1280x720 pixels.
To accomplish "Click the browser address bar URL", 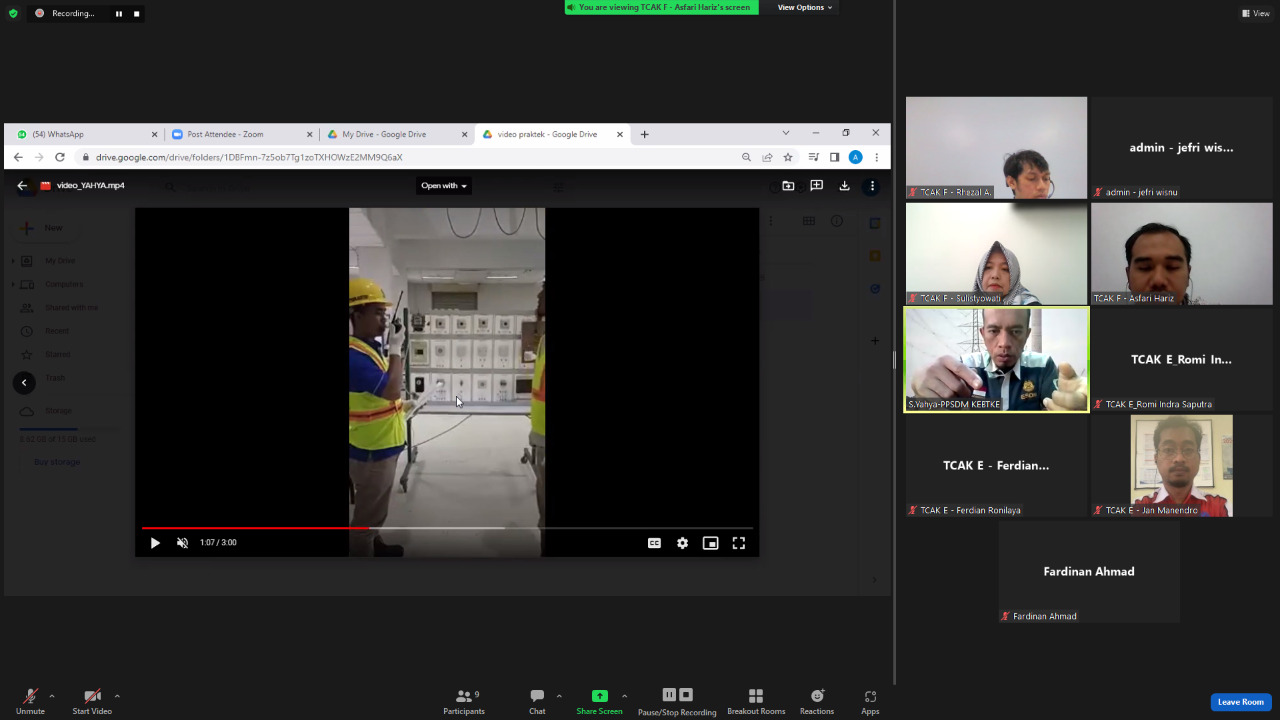I will coord(249,157).
